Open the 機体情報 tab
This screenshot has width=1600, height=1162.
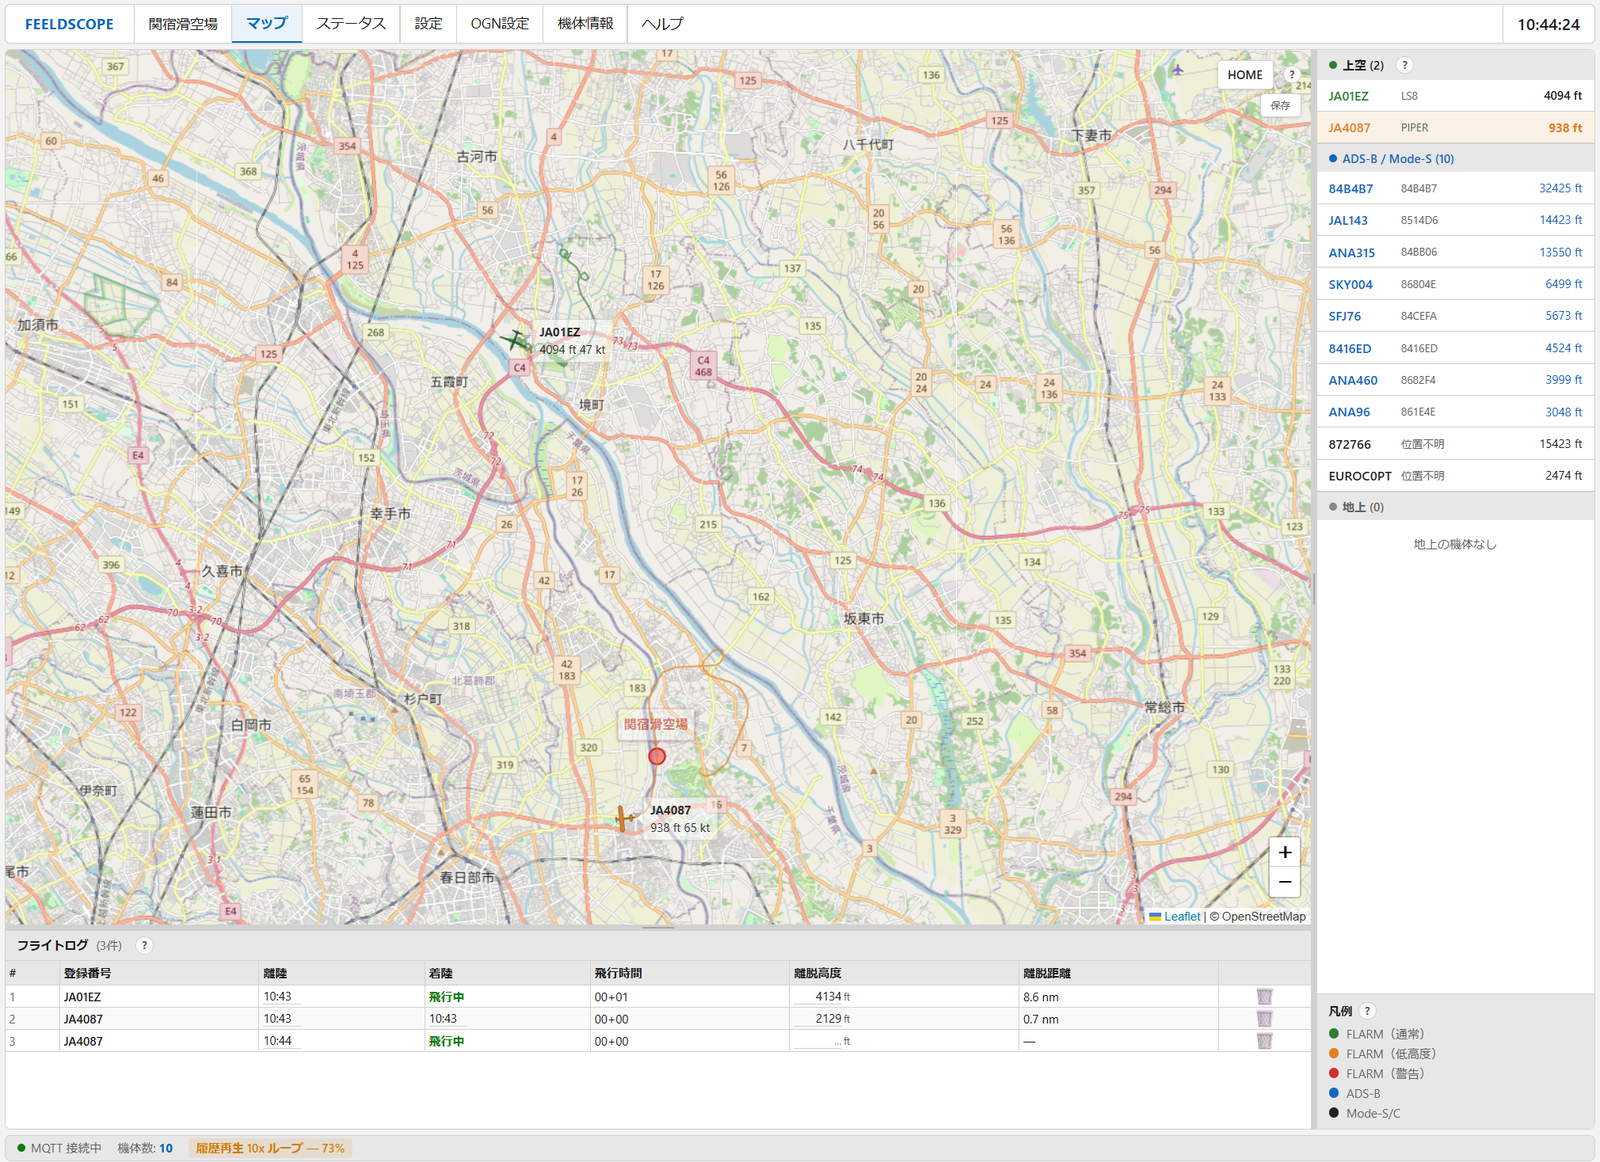(585, 24)
